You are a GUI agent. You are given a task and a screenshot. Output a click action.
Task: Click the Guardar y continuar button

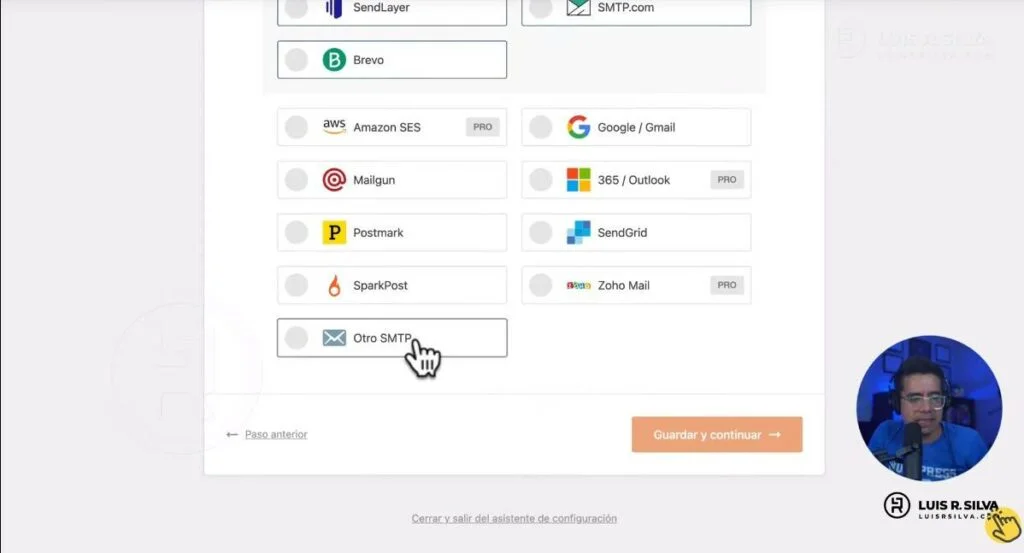pos(716,434)
